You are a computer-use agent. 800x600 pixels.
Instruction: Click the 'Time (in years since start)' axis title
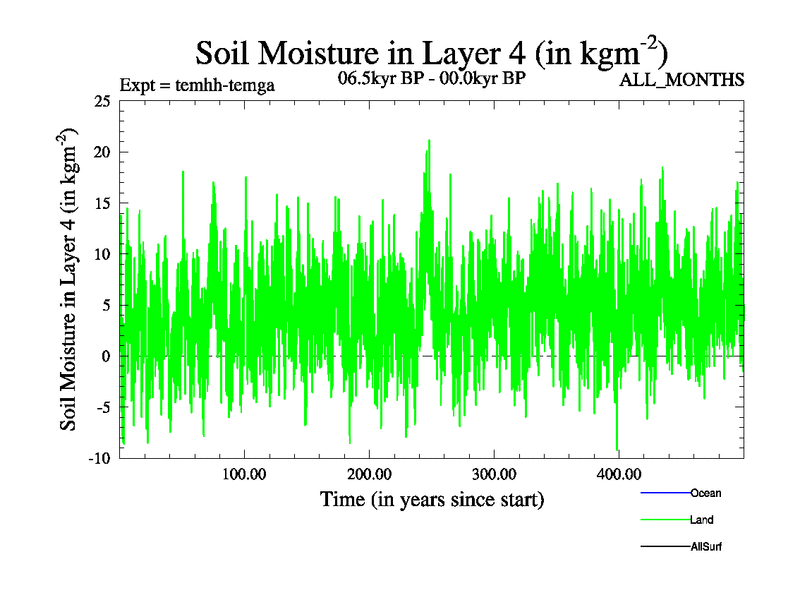(432, 498)
